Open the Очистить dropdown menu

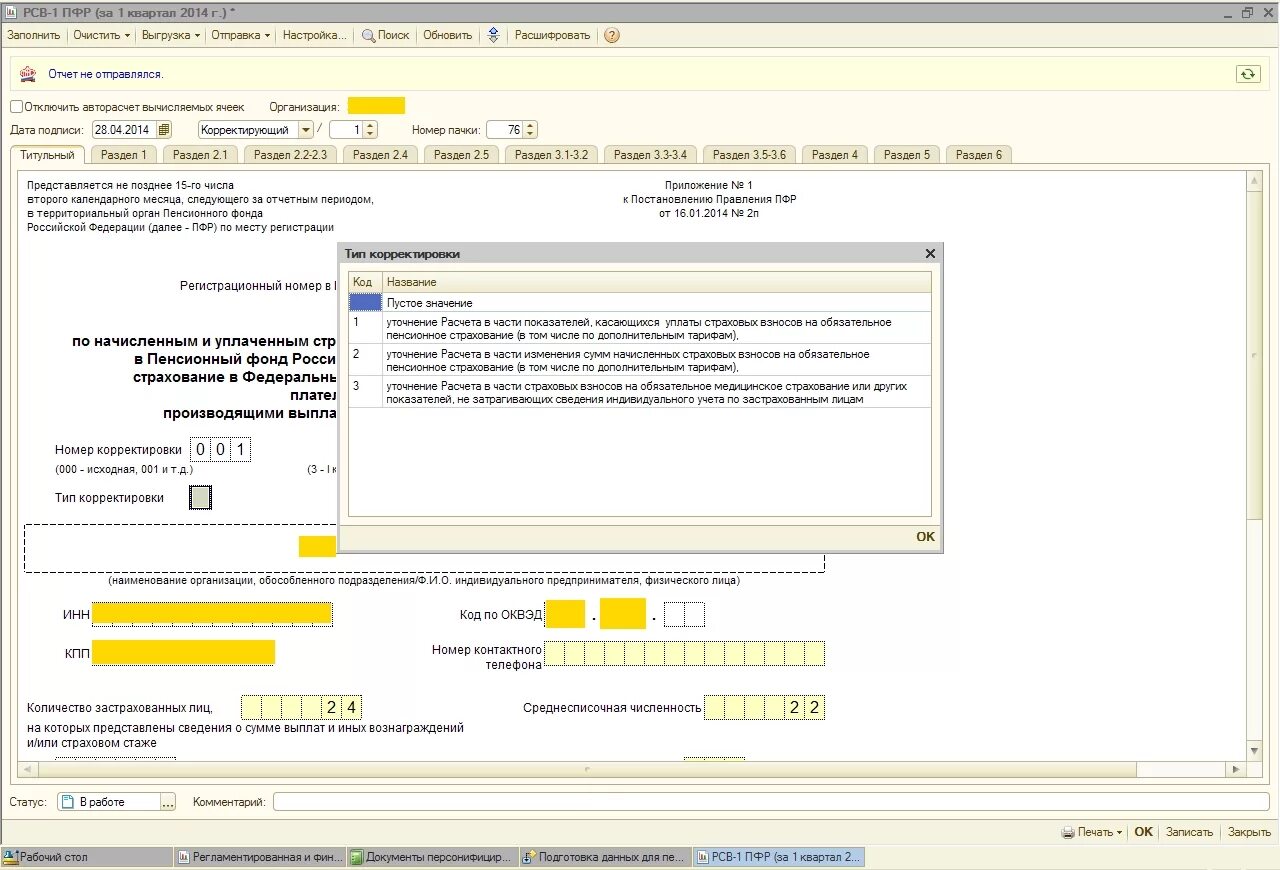pos(102,35)
